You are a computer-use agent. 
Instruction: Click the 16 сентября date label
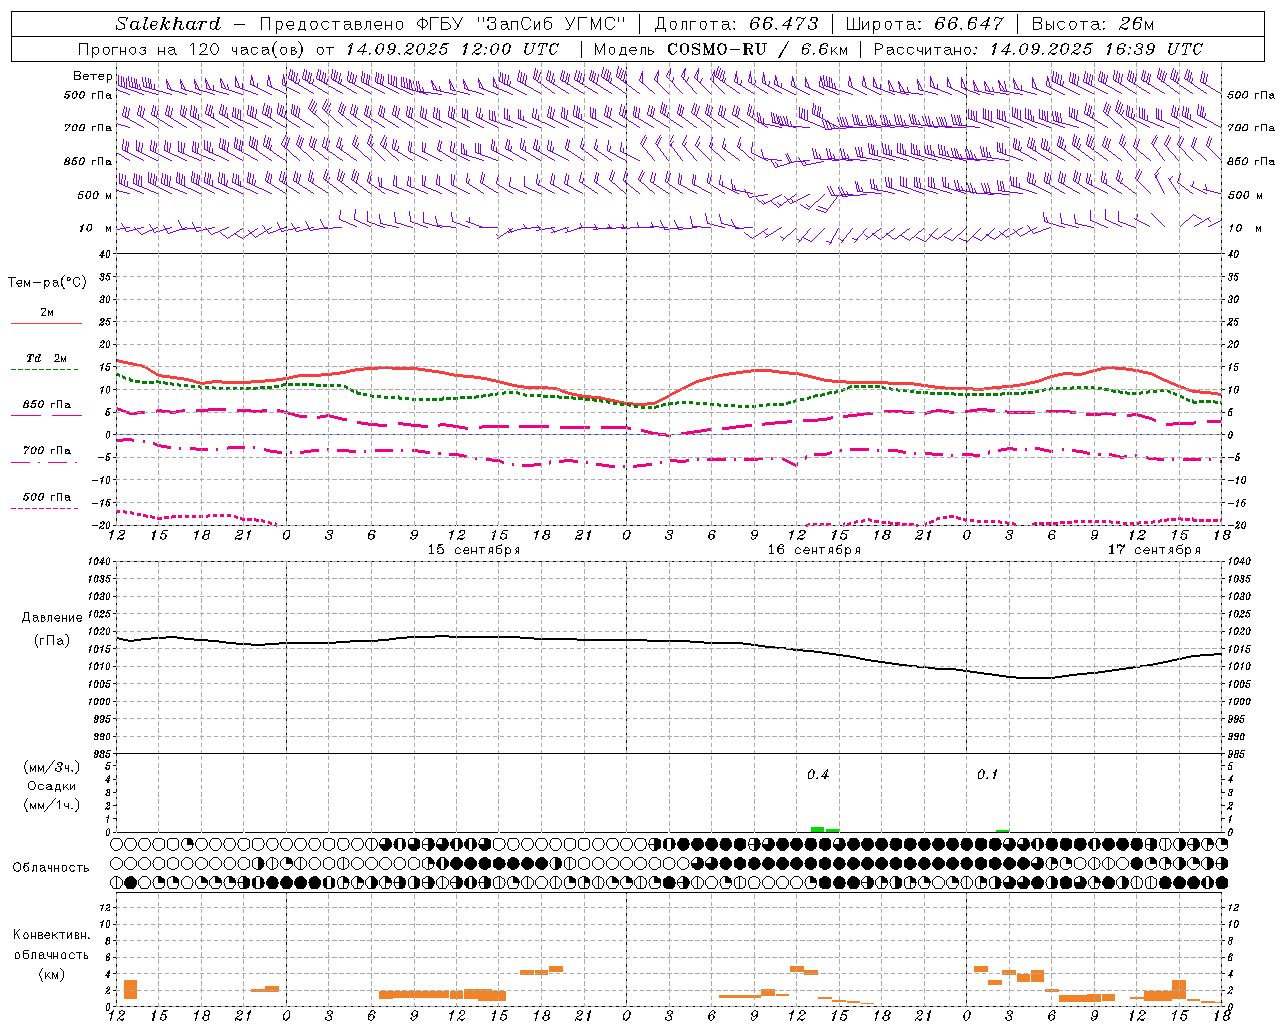coord(814,550)
